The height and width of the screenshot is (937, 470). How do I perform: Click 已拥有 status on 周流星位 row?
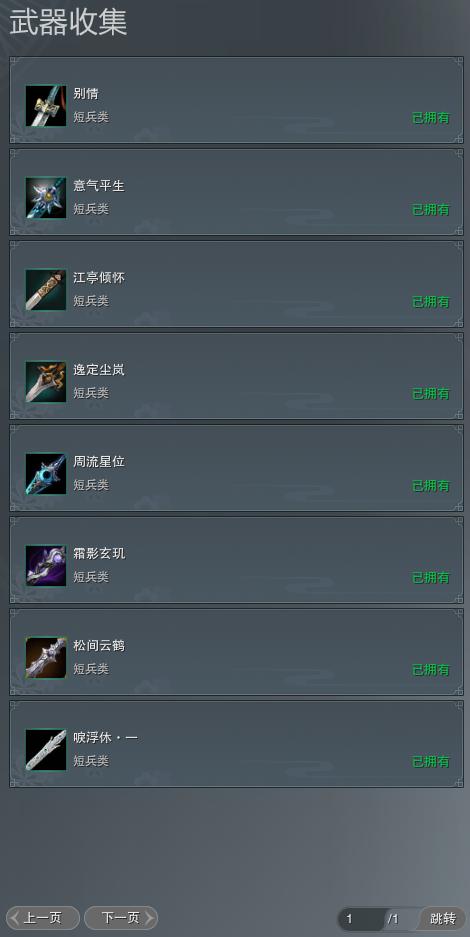click(431, 486)
